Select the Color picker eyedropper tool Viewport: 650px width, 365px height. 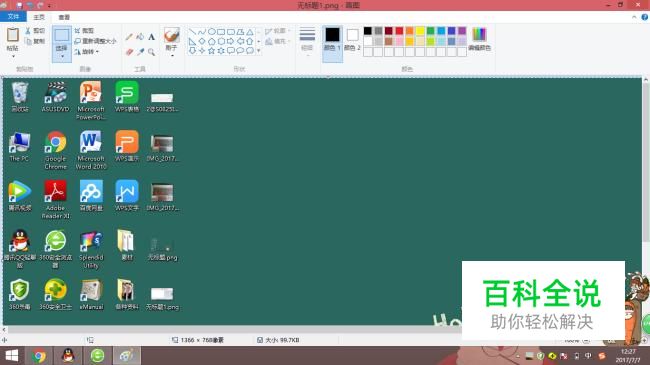tap(140, 52)
